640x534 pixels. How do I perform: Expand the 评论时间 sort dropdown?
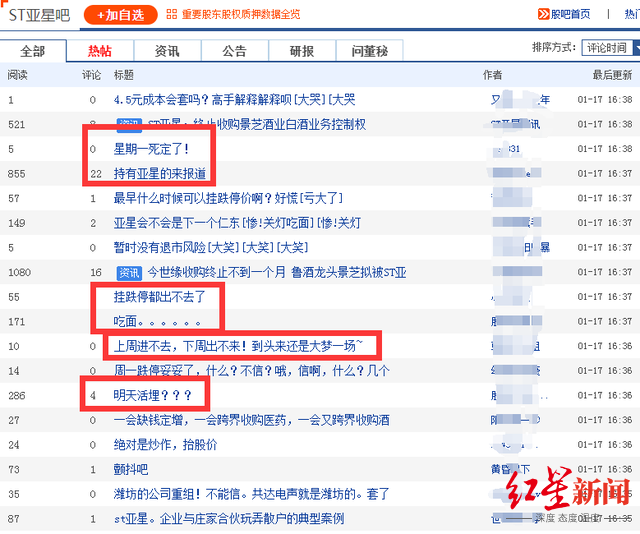pos(611,48)
